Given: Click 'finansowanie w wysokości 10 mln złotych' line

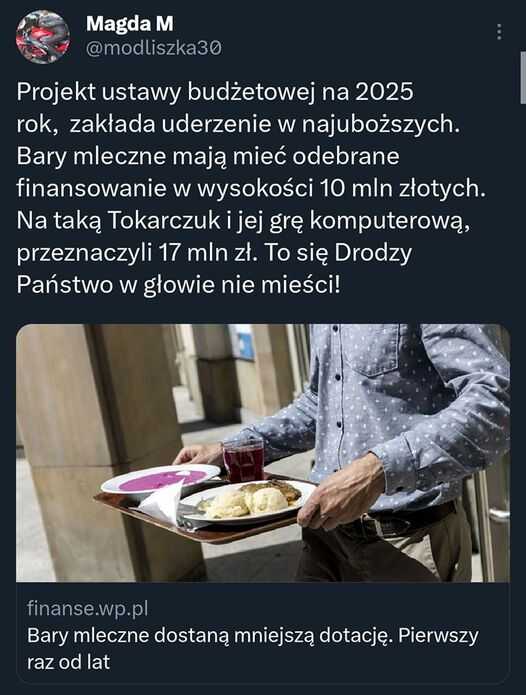Looking at the screenshot, I should click(251, 188).
